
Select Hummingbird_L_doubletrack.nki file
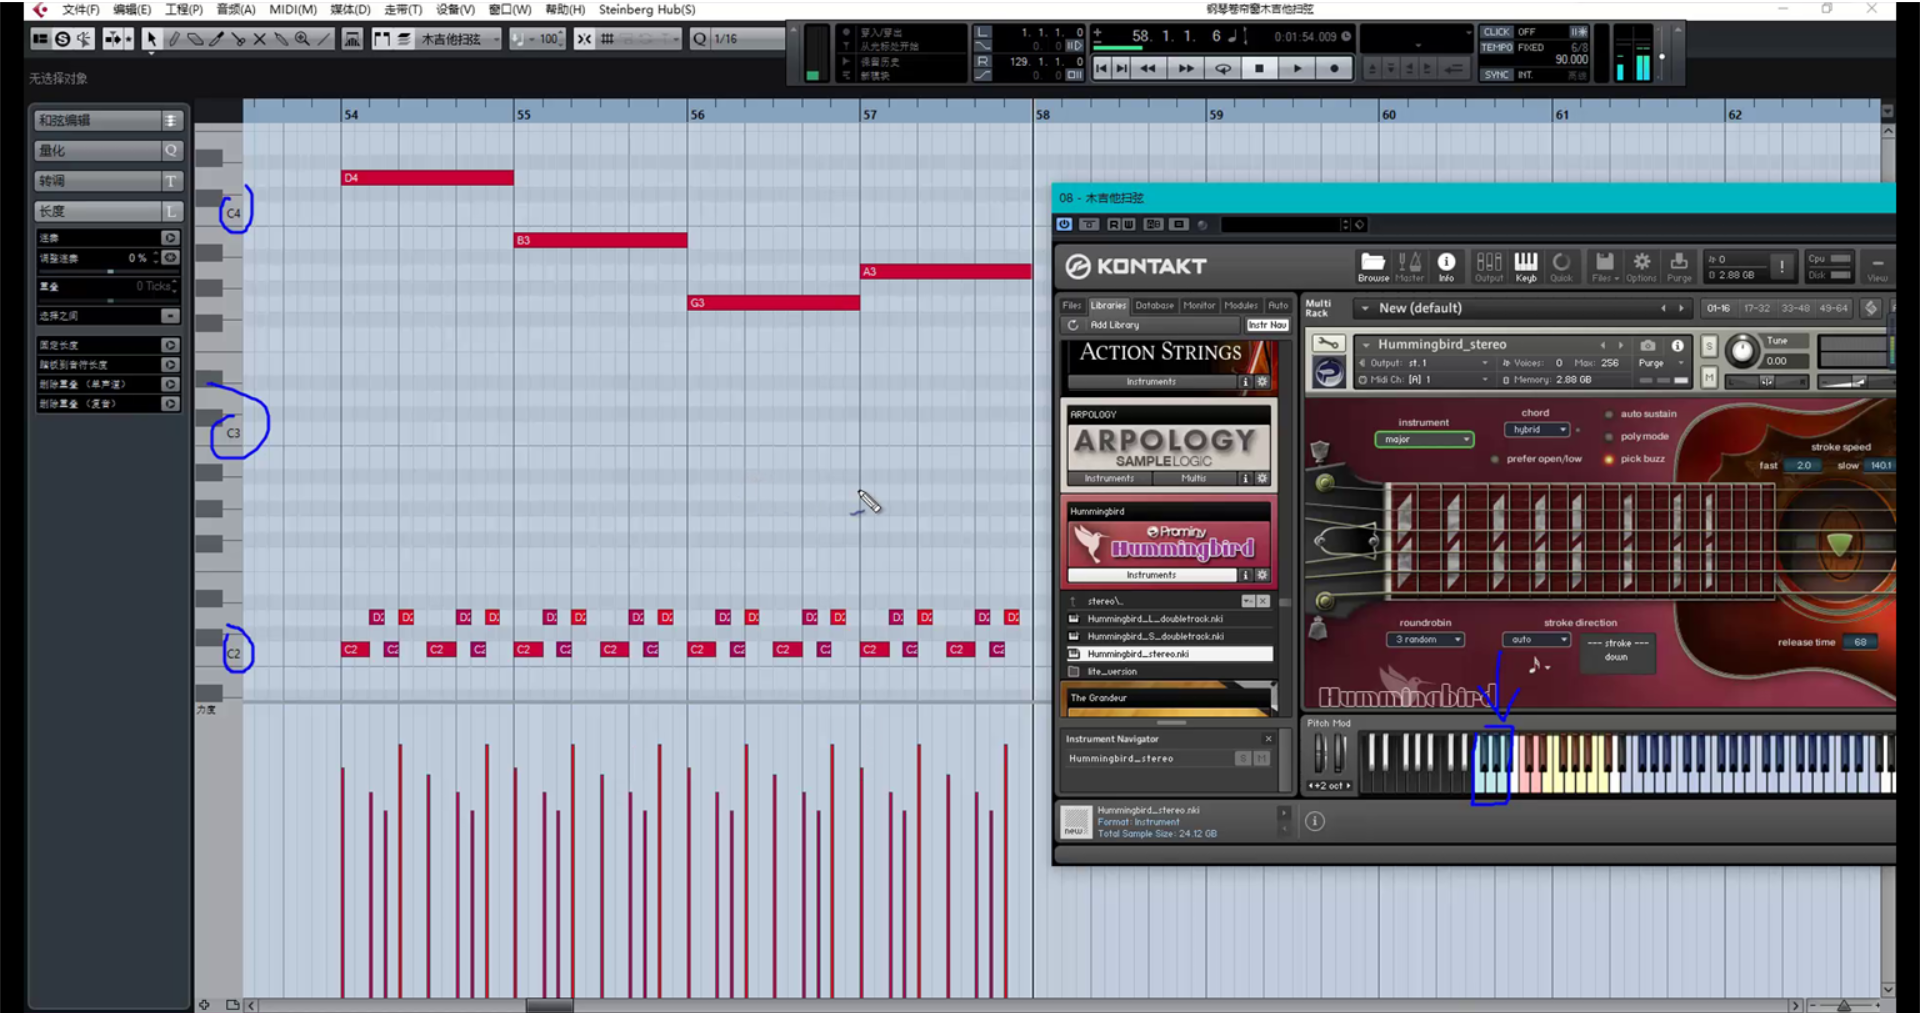(x=1155, y=619)
